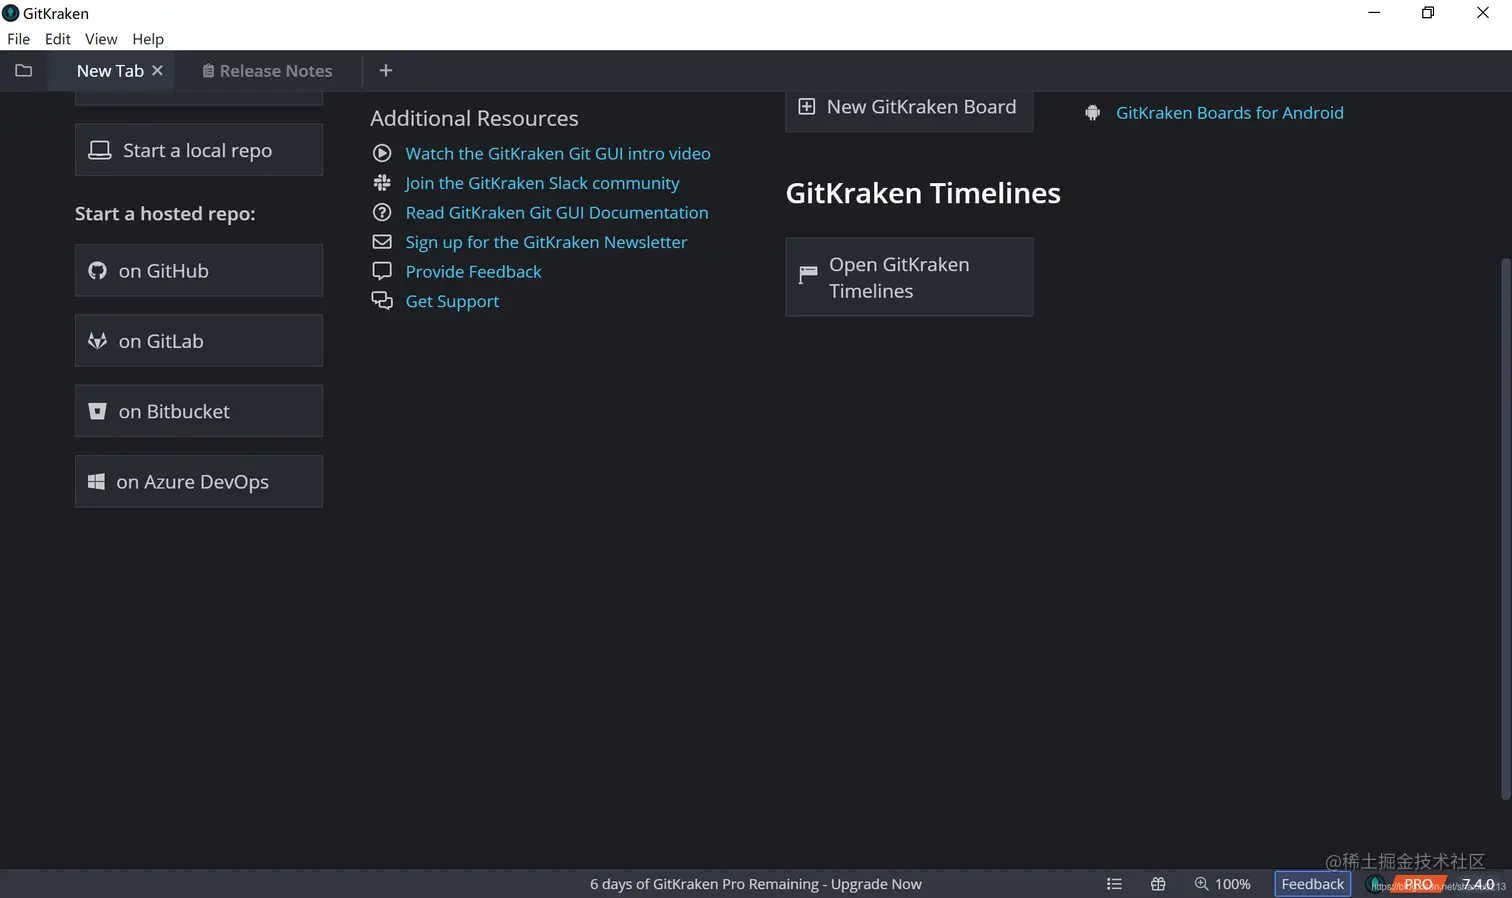Click the documentation question mark icon
This screenshot has width=1512, height=898.
tap(382, 212)
